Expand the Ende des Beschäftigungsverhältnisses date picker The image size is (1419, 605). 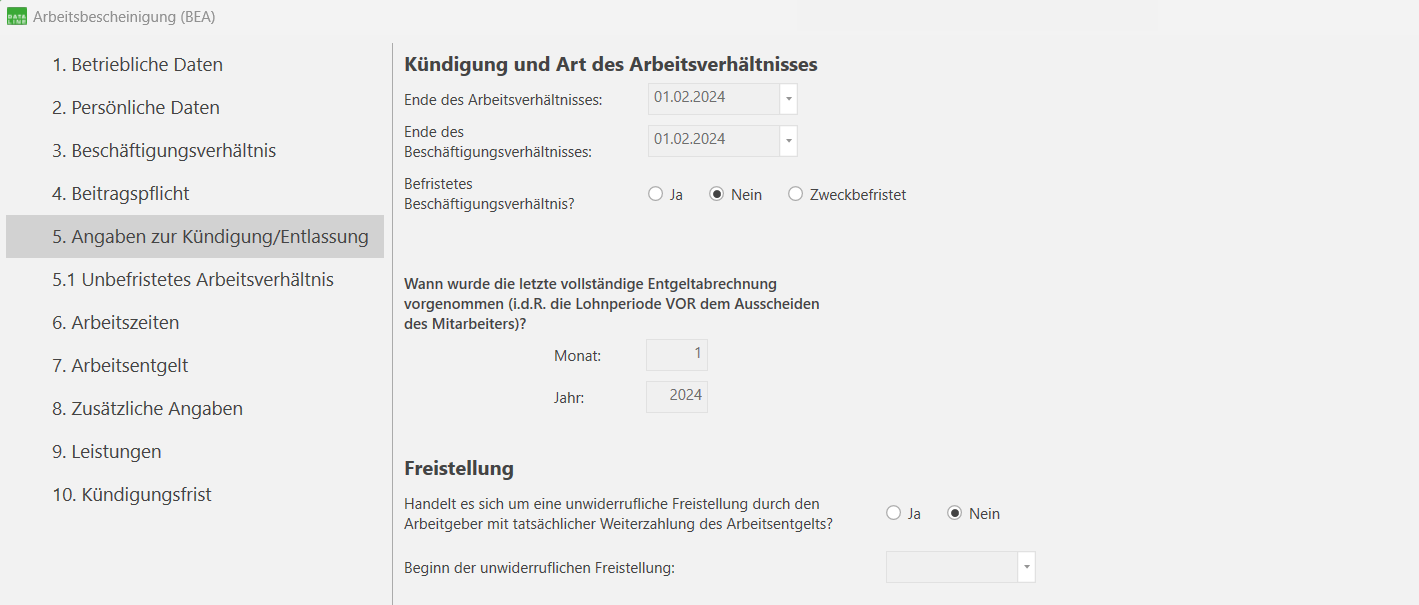pos(789,140)
